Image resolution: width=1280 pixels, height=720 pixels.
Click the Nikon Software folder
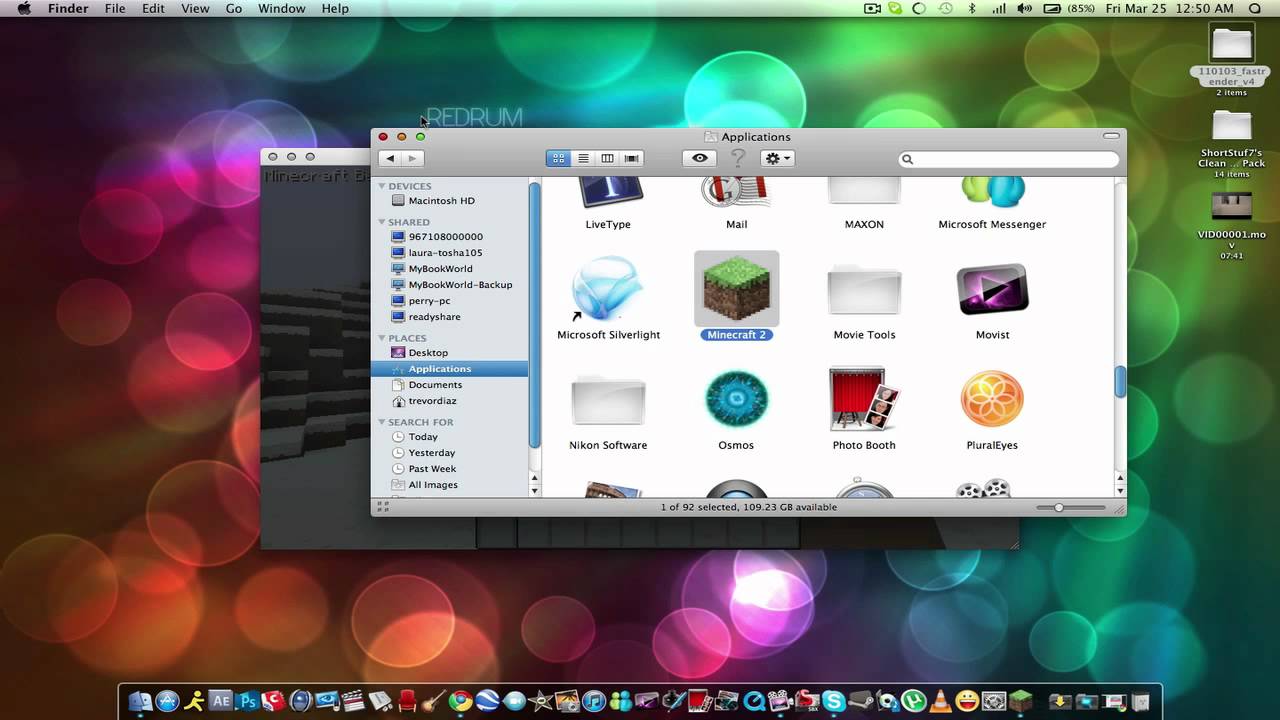[608, 401]
